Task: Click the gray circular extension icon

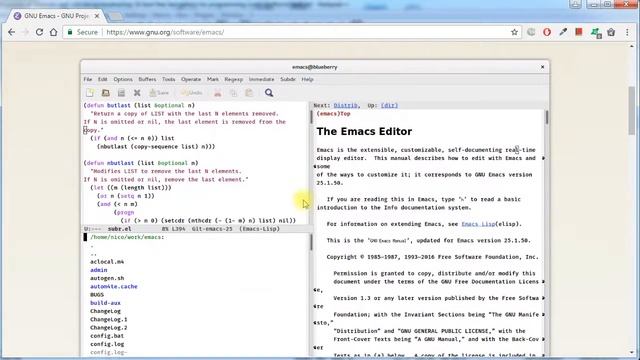Action: pos(531,32)
